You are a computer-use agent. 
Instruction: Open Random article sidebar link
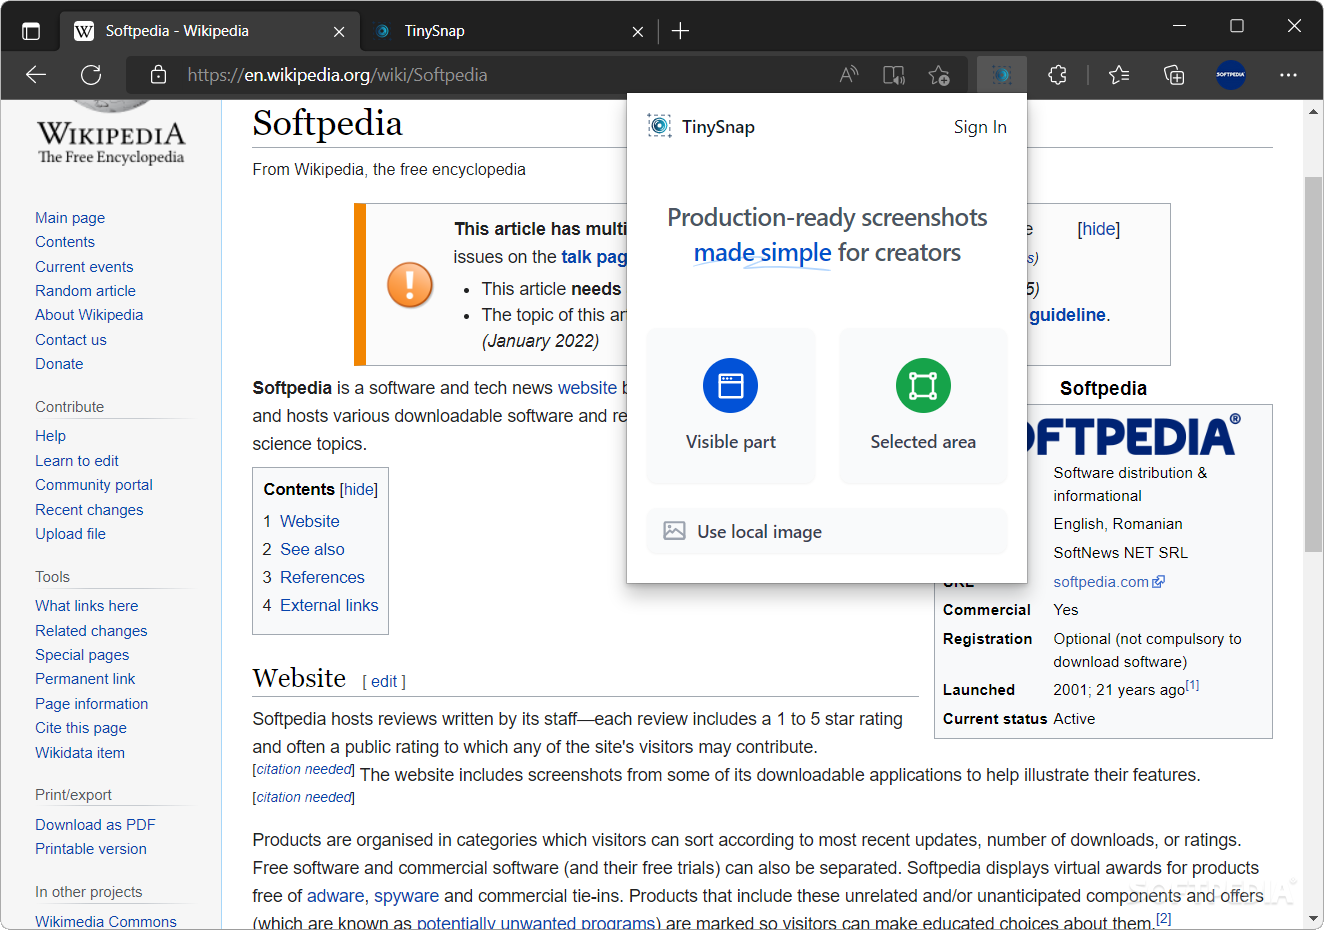[85, 291]
